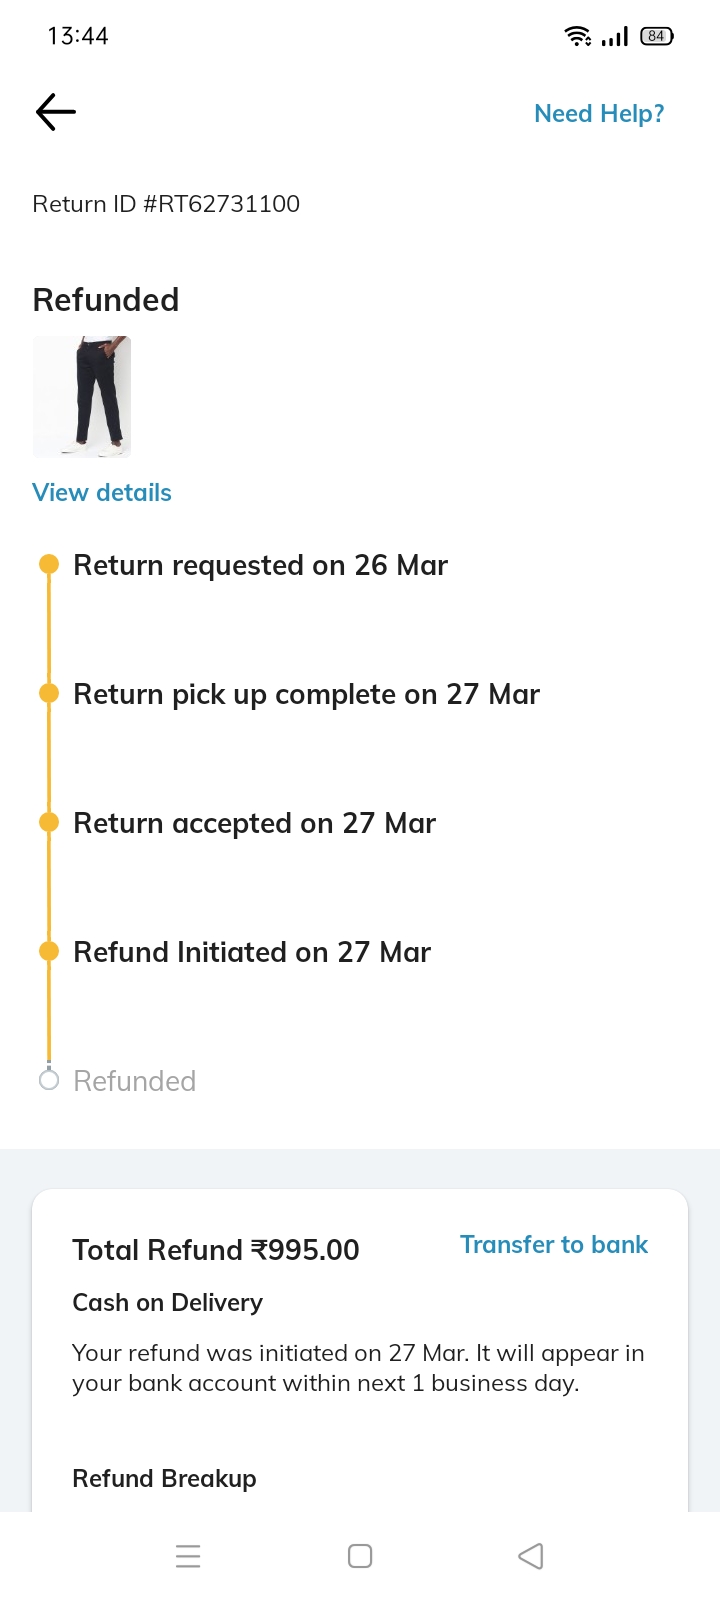Tap the Refund Breakup heading

coord(164,1479)
